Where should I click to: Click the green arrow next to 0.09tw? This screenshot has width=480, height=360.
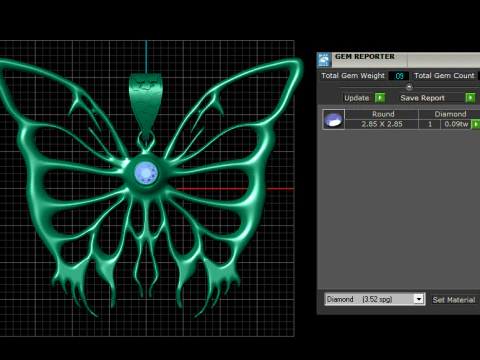[476, 124]
